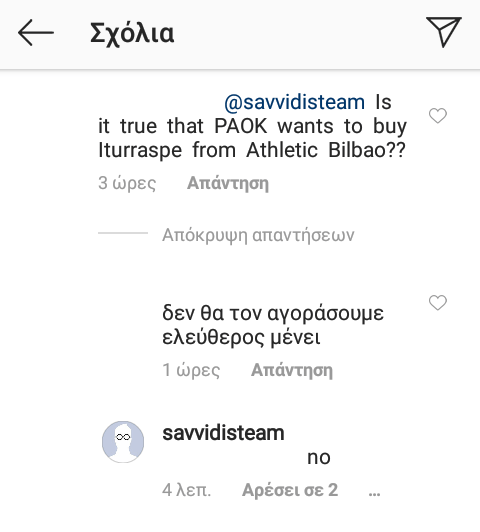Go back using the left arrow
Viewport: 480px width, 532px height.
[36, 33]
